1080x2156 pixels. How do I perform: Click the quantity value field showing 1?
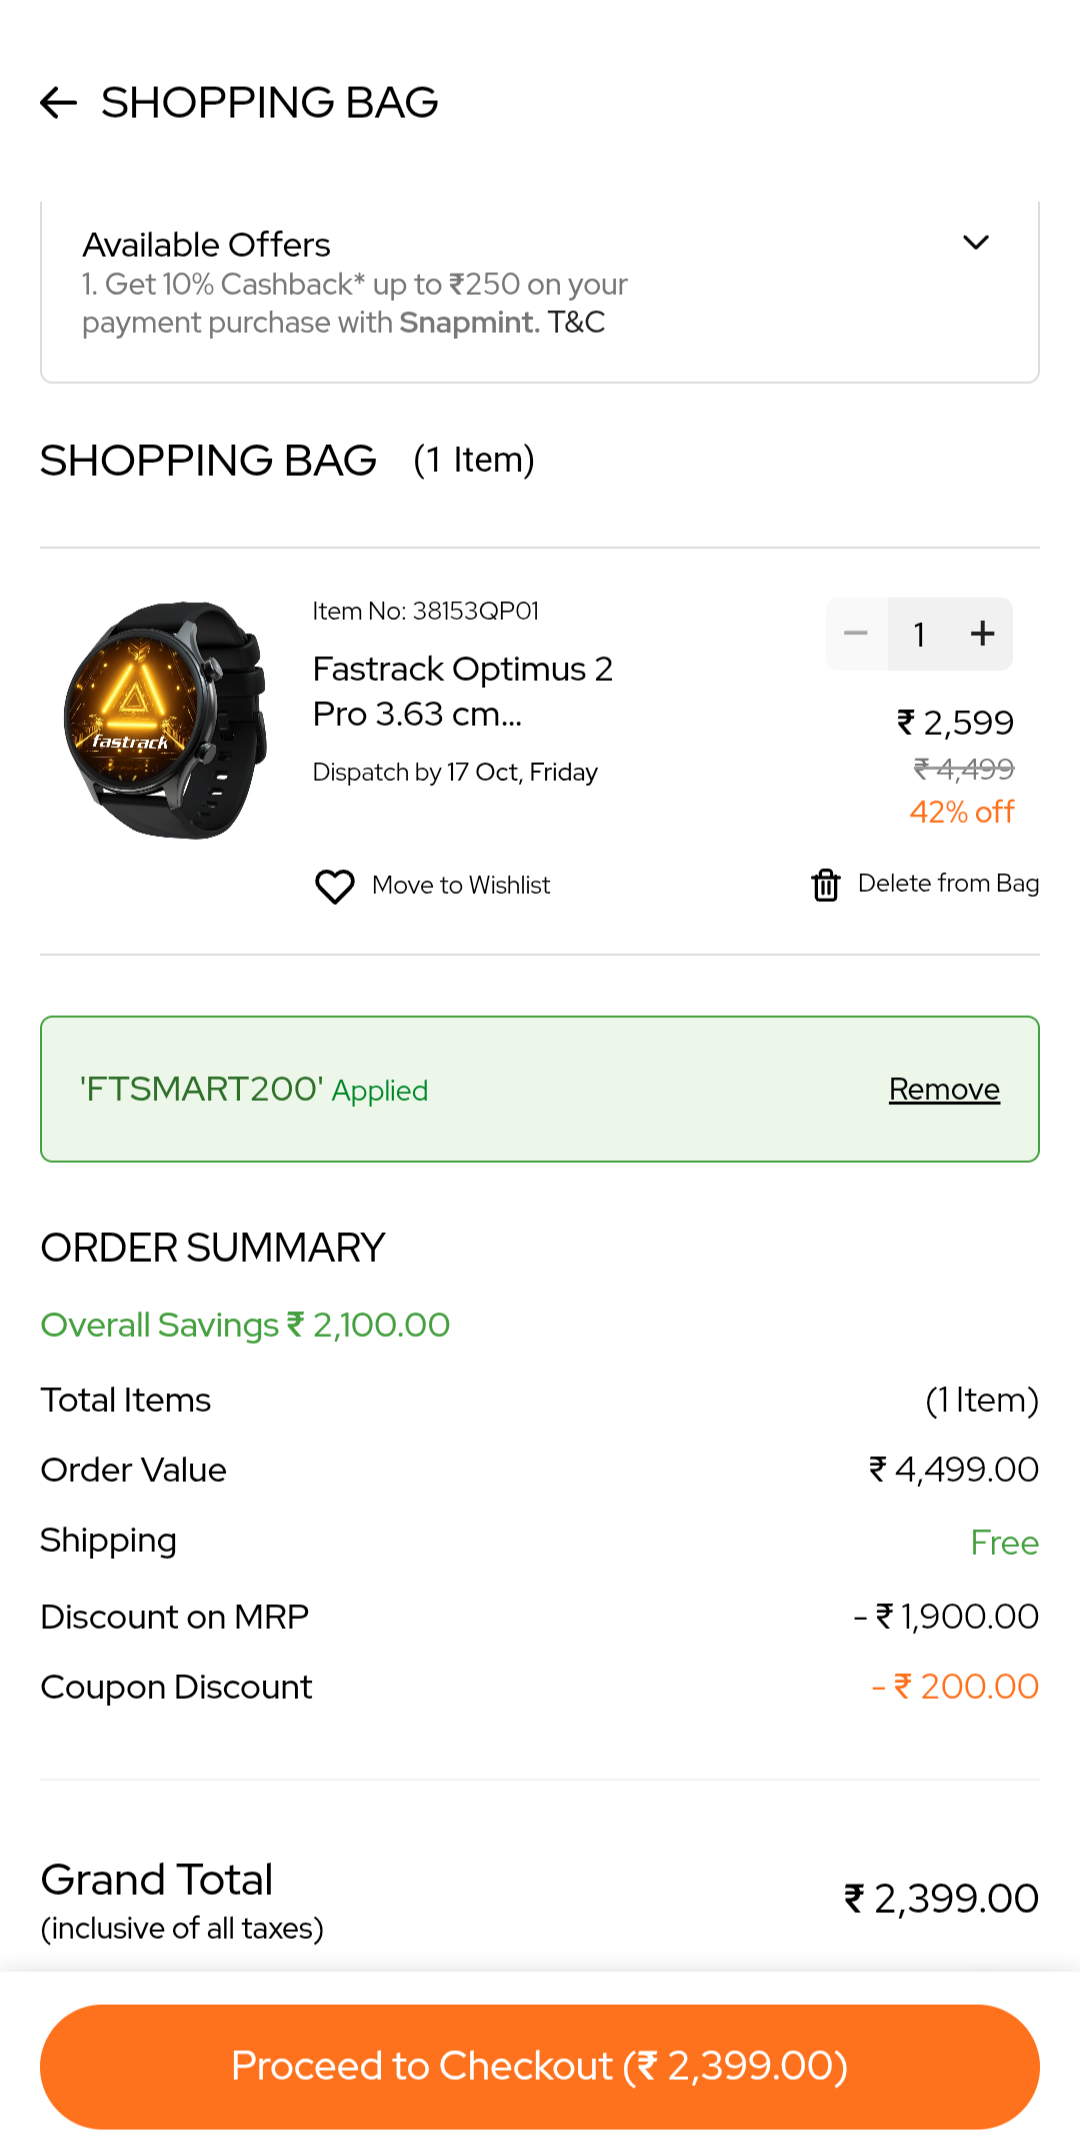(919, 634)
